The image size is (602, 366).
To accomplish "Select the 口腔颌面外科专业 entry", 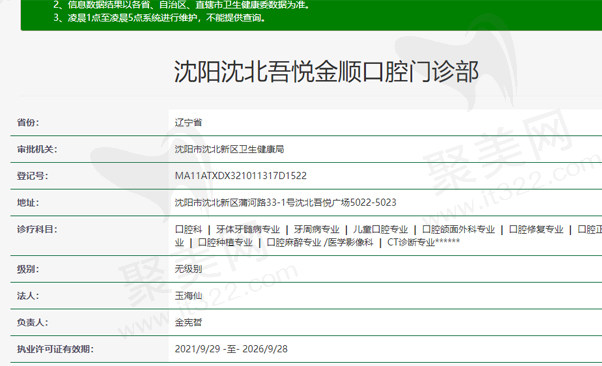I will click(x=458, y=229).
